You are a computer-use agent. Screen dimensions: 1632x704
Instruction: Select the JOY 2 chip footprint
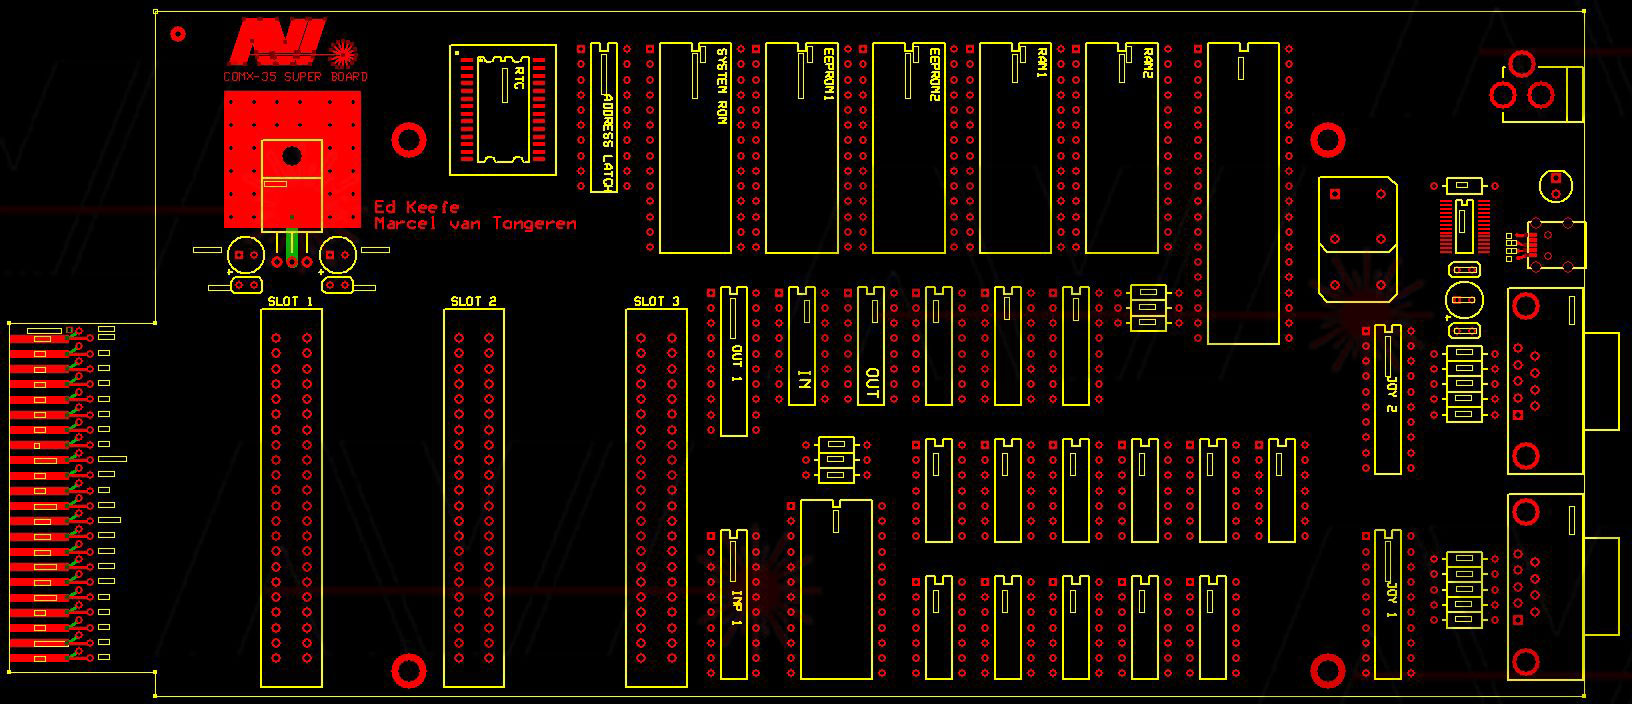coord(1387,398)
